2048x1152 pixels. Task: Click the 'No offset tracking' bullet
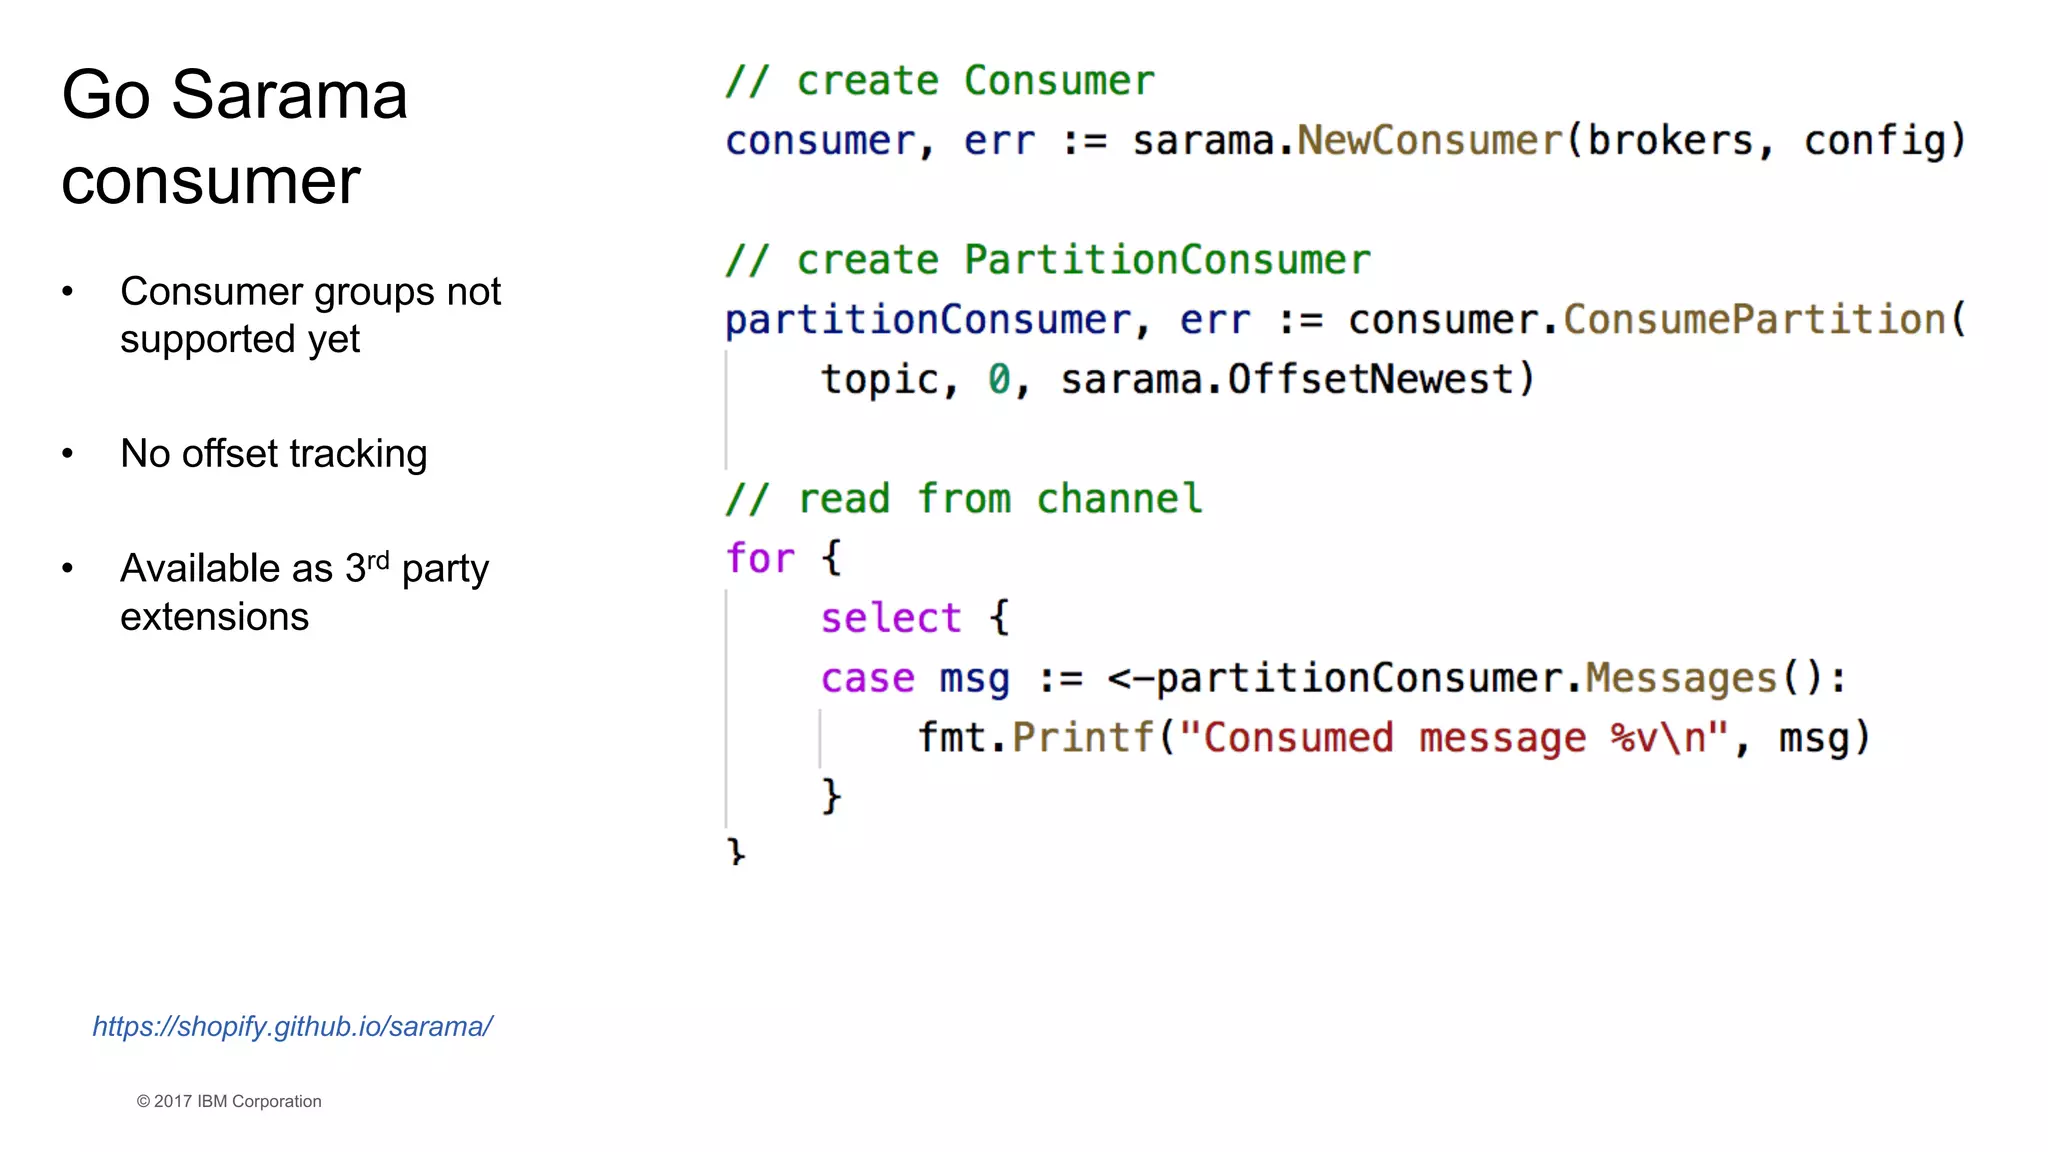click(x=273, y=454)
